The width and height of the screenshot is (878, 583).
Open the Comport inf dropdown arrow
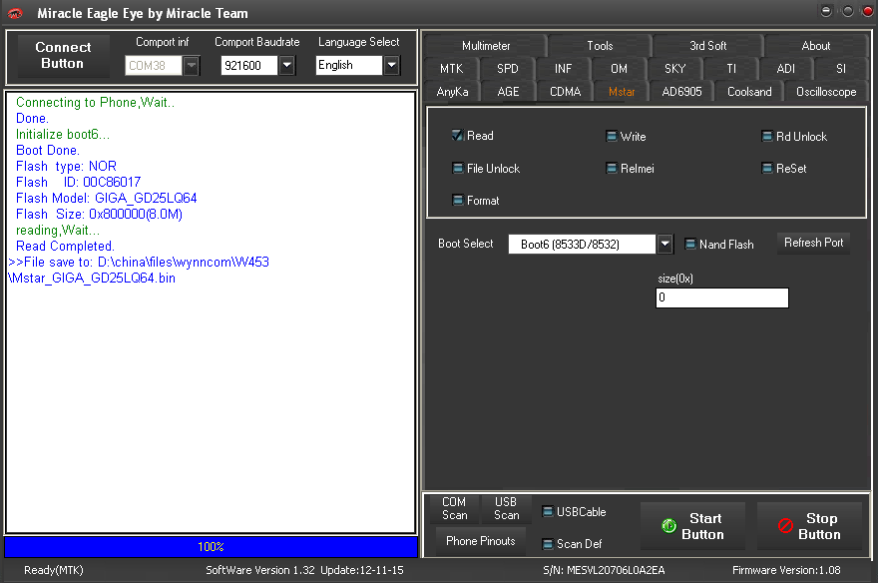(x=192, y=66)
